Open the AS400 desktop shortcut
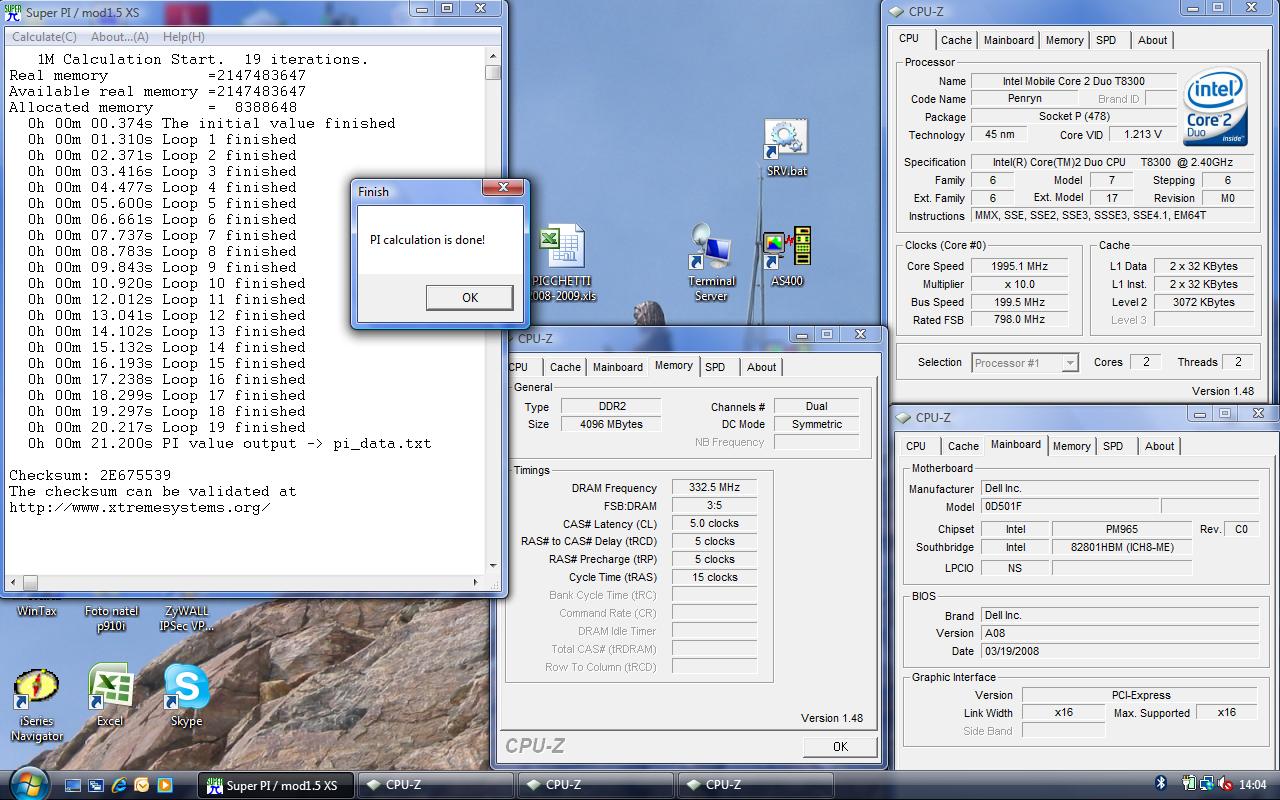 click(x=787, y=256)
